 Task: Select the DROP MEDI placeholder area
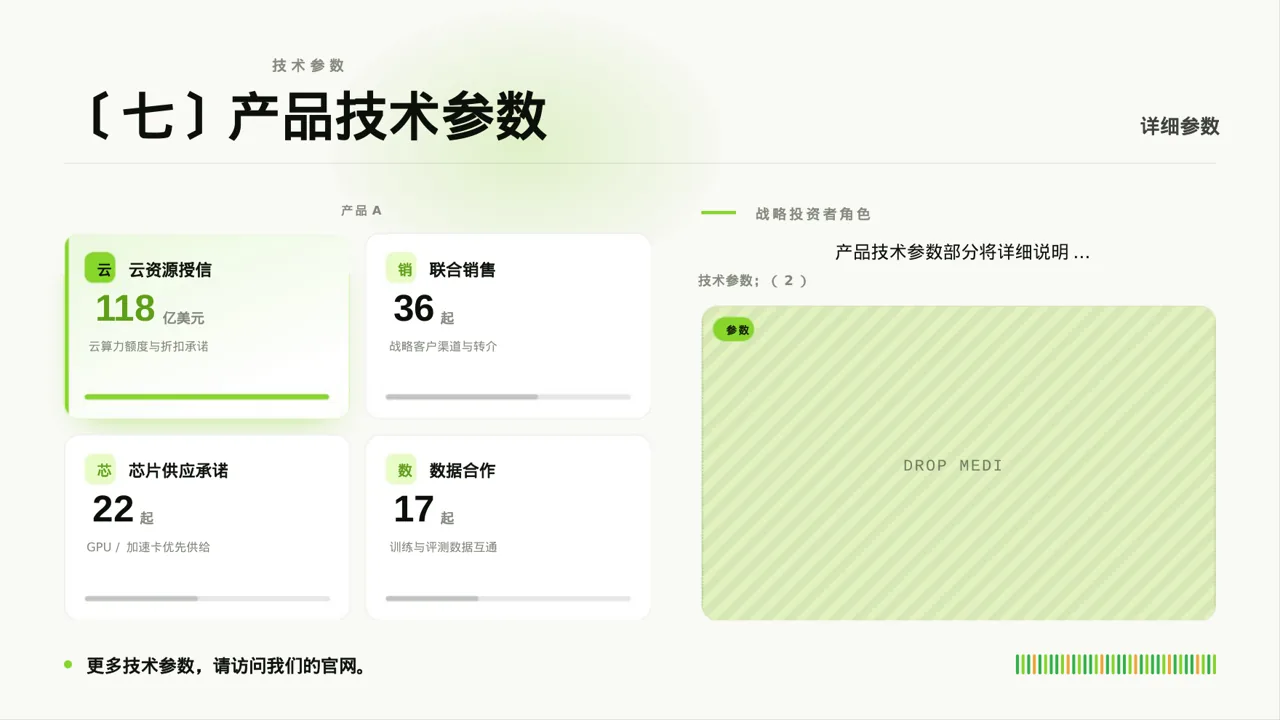[x=958, y=462]
